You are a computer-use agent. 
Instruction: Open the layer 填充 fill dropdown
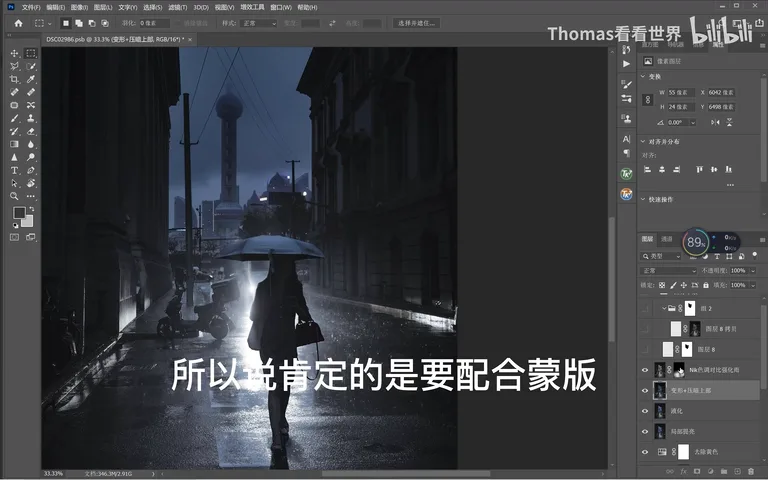(x=753, y=285)
